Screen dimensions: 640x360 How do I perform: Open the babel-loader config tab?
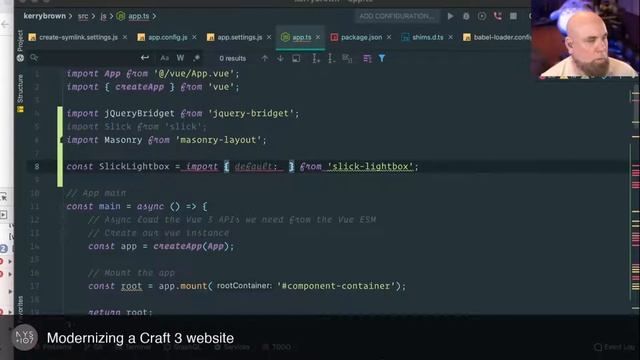[497, 37]
